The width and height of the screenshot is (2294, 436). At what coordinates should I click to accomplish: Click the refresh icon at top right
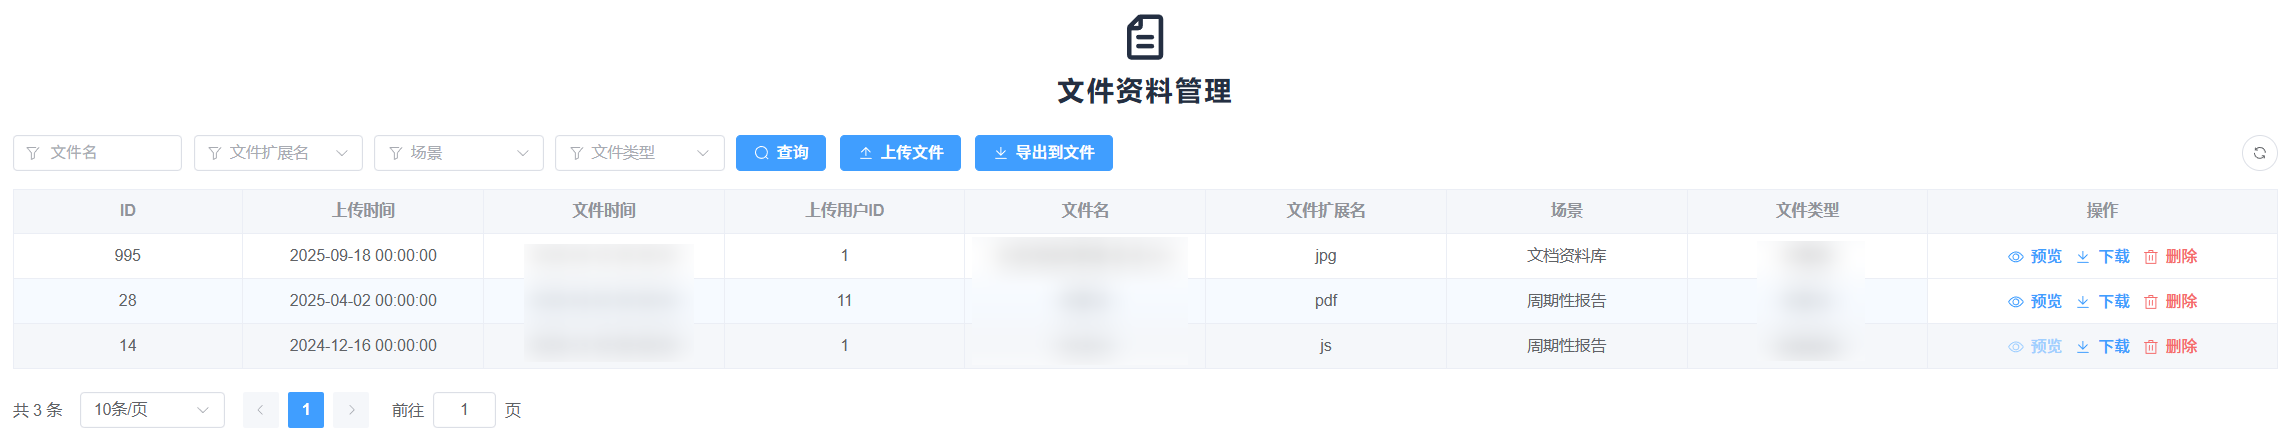pos(2259,153)
